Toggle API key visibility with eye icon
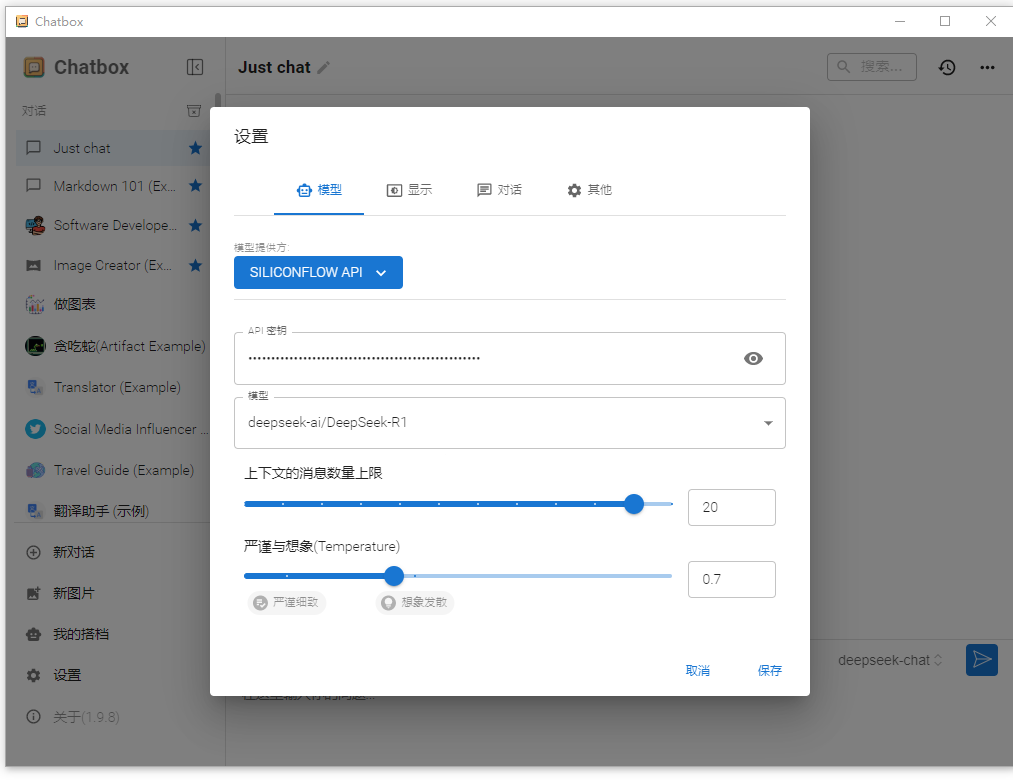Viewport: 1013px width, 780px height. click(753, 358)
